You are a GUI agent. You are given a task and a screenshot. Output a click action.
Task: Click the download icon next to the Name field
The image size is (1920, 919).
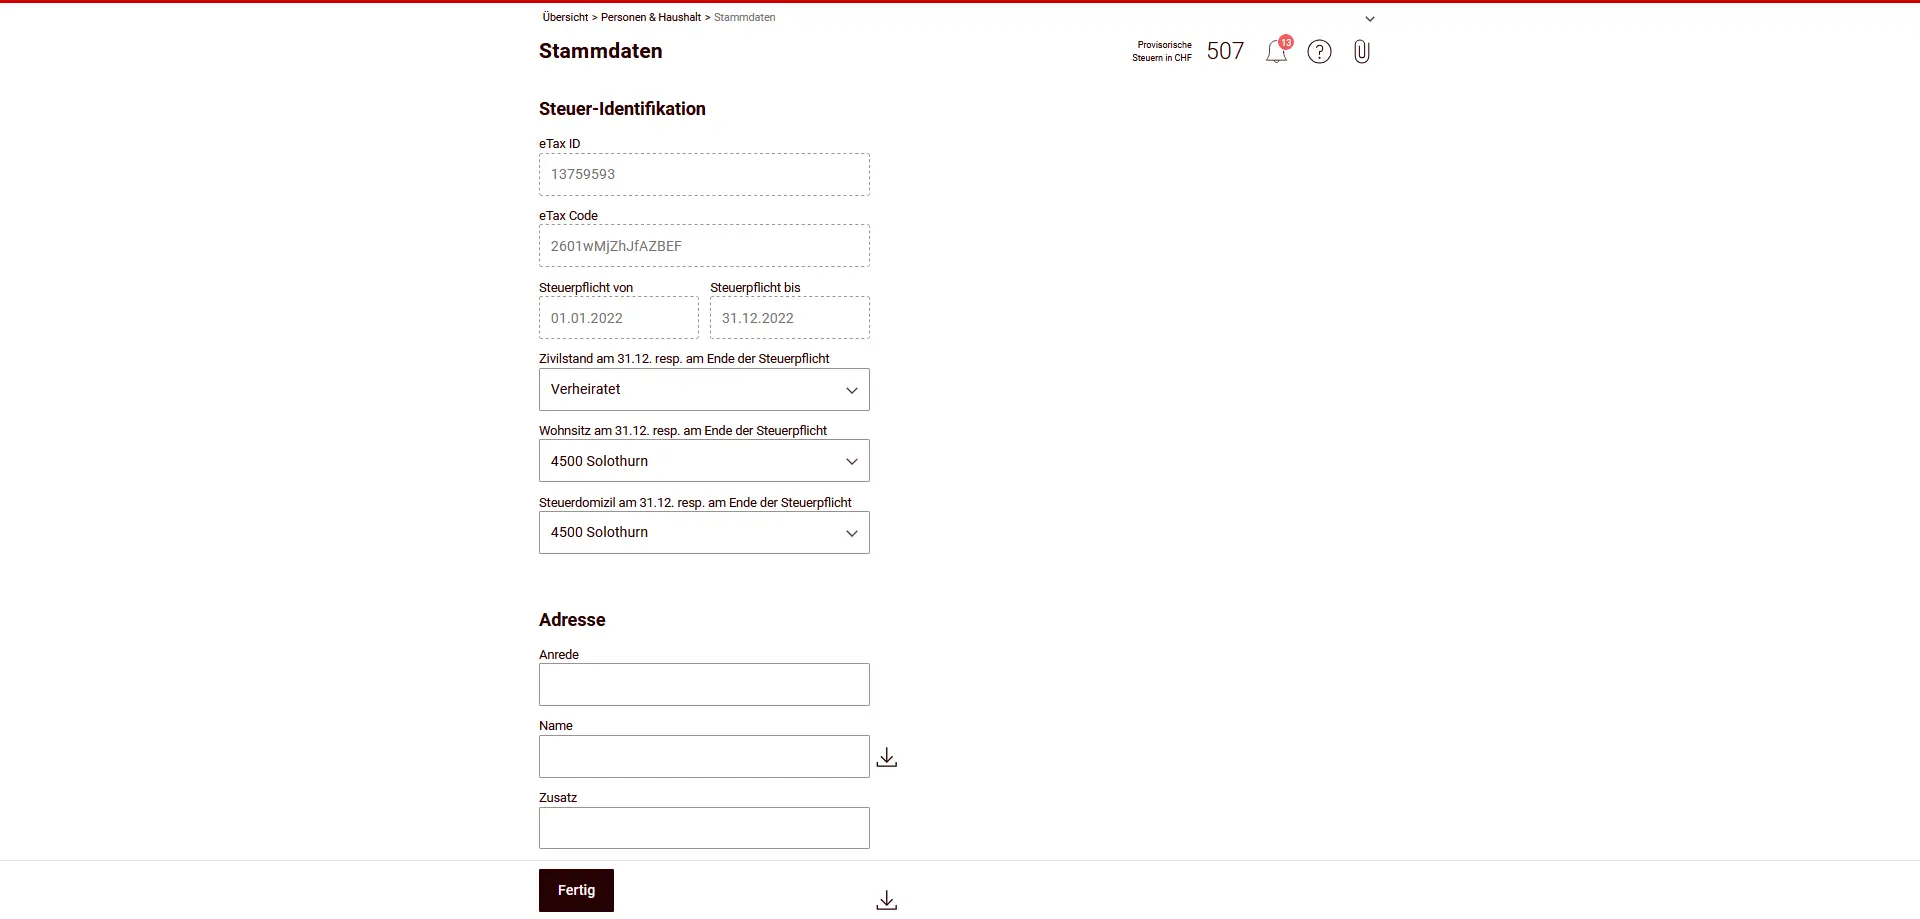(x=886, y=756)
